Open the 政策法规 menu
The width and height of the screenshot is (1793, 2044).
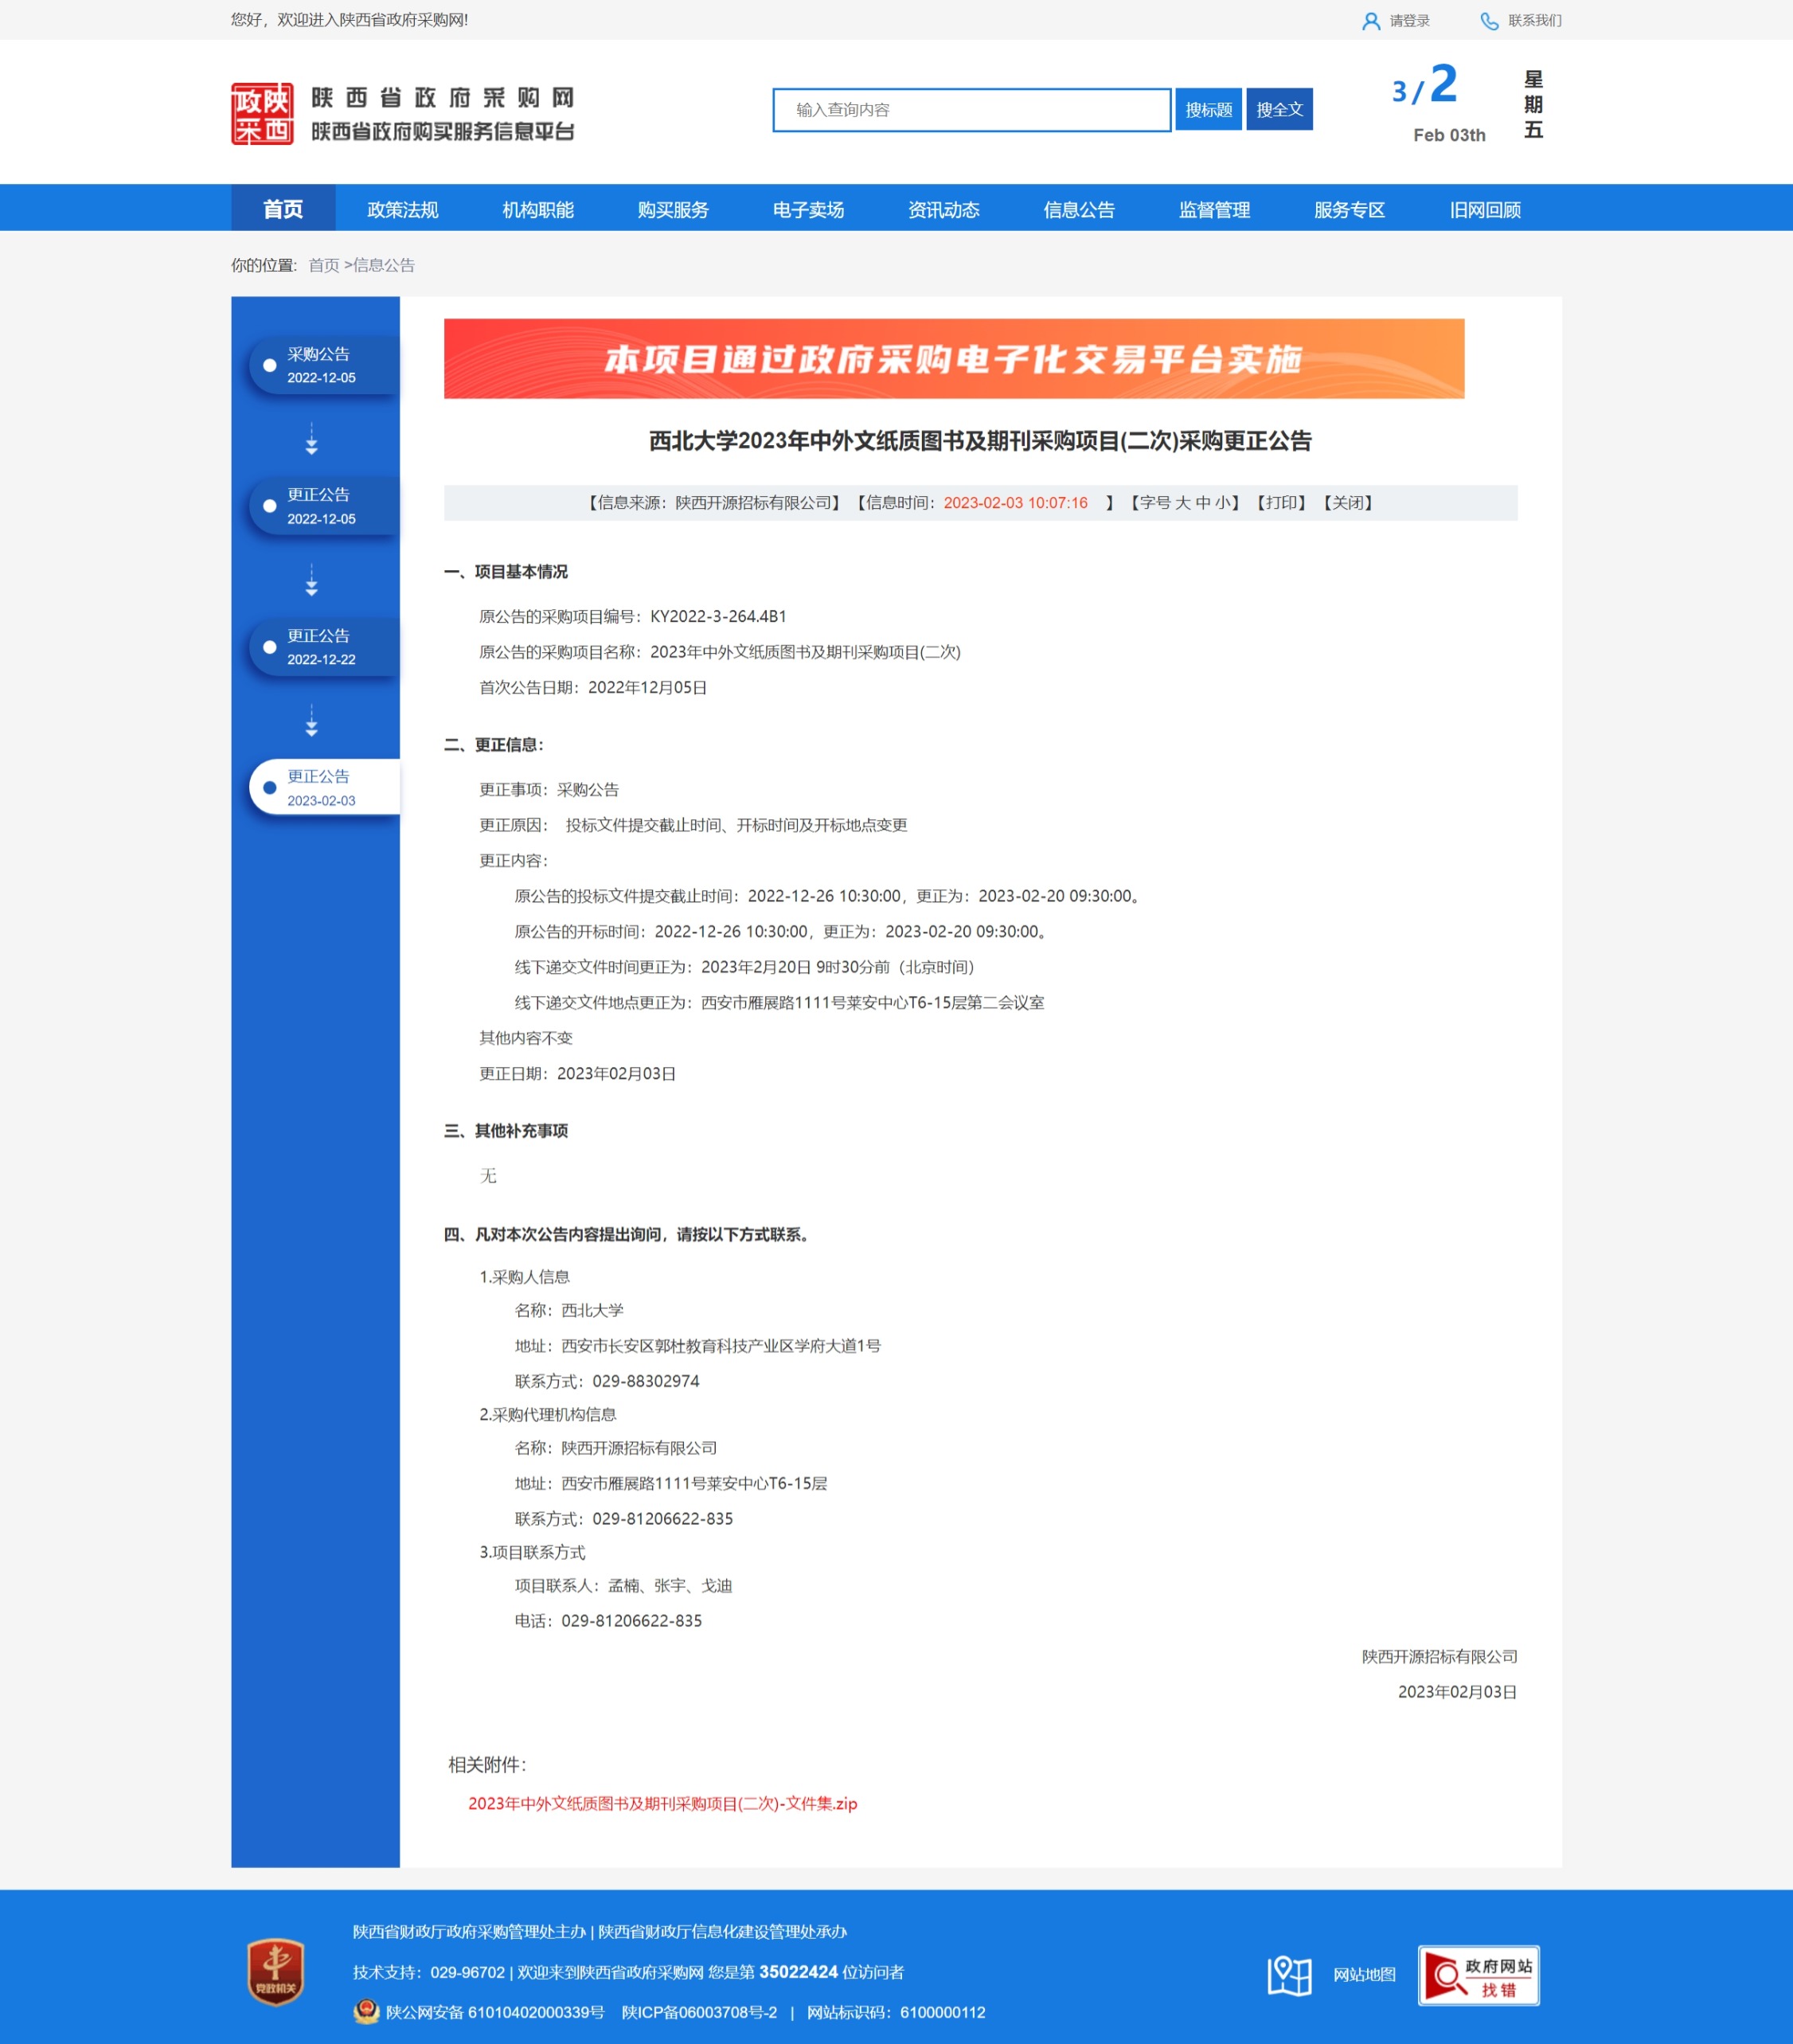403,210
